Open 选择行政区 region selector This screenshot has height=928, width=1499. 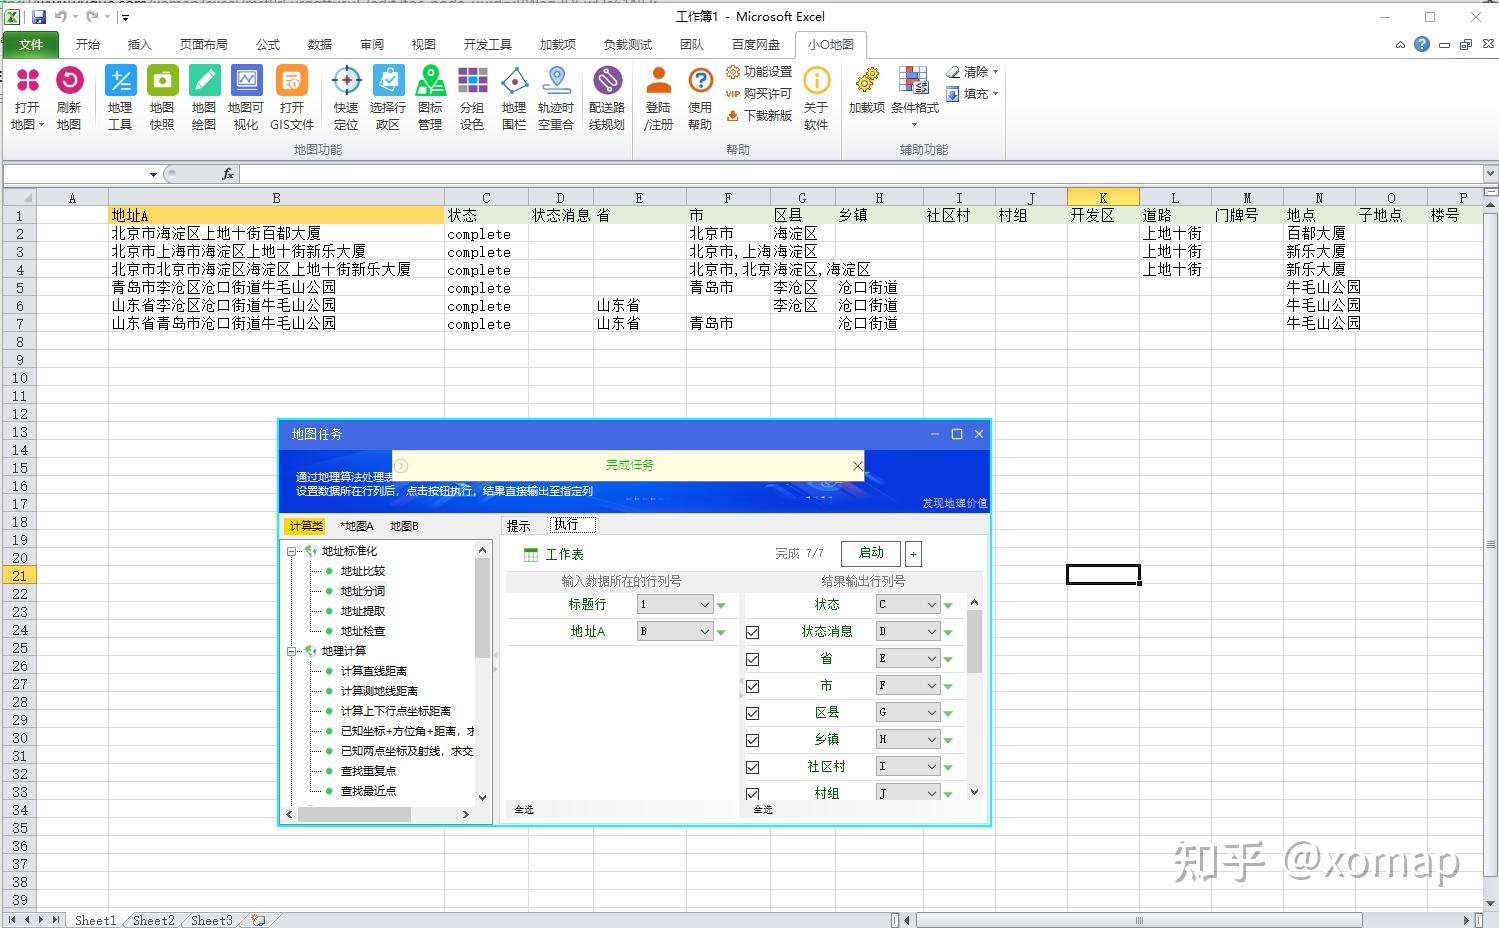point(388,97)
